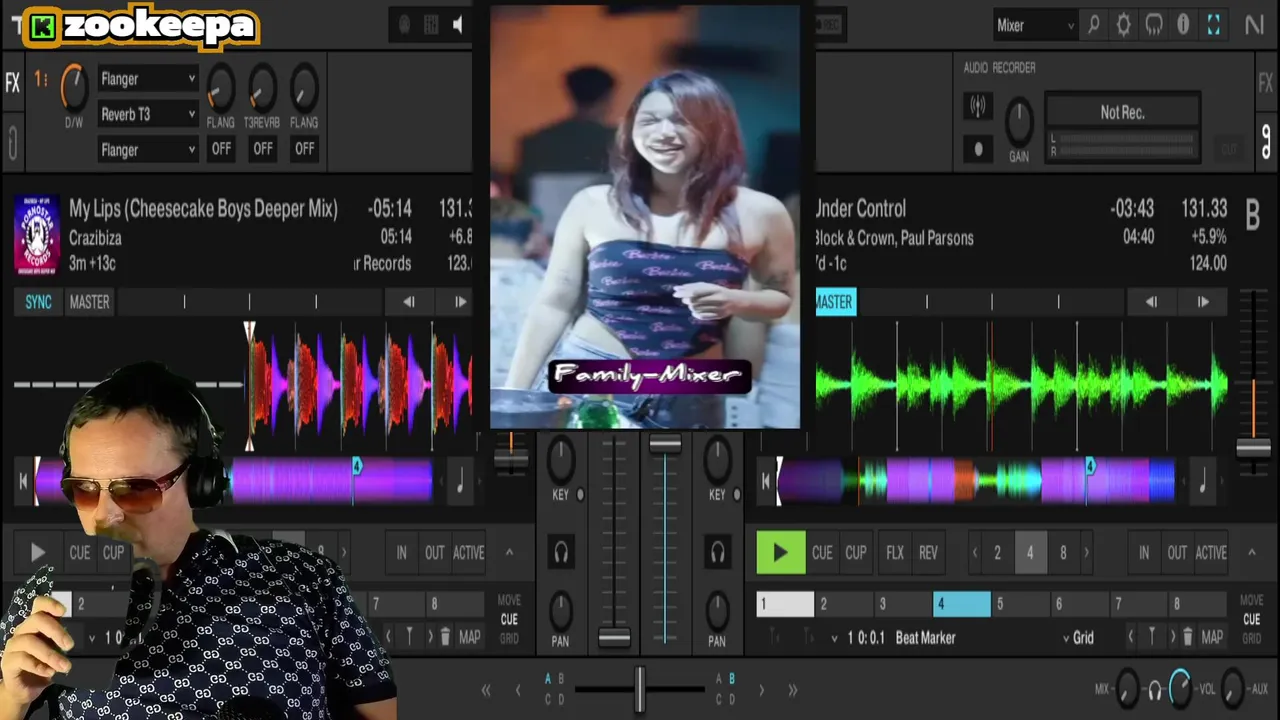Snap crossfader fully left with double arrow
The width and height of the screenshot is (1280, 720).
(x=486, y=690)
